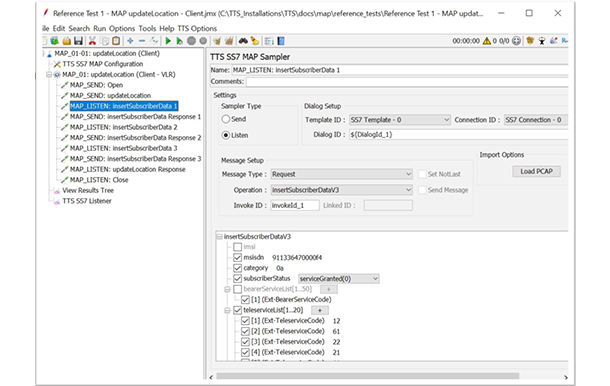
Task: Open the Connection ID dropdown
Action: point(536,120)
